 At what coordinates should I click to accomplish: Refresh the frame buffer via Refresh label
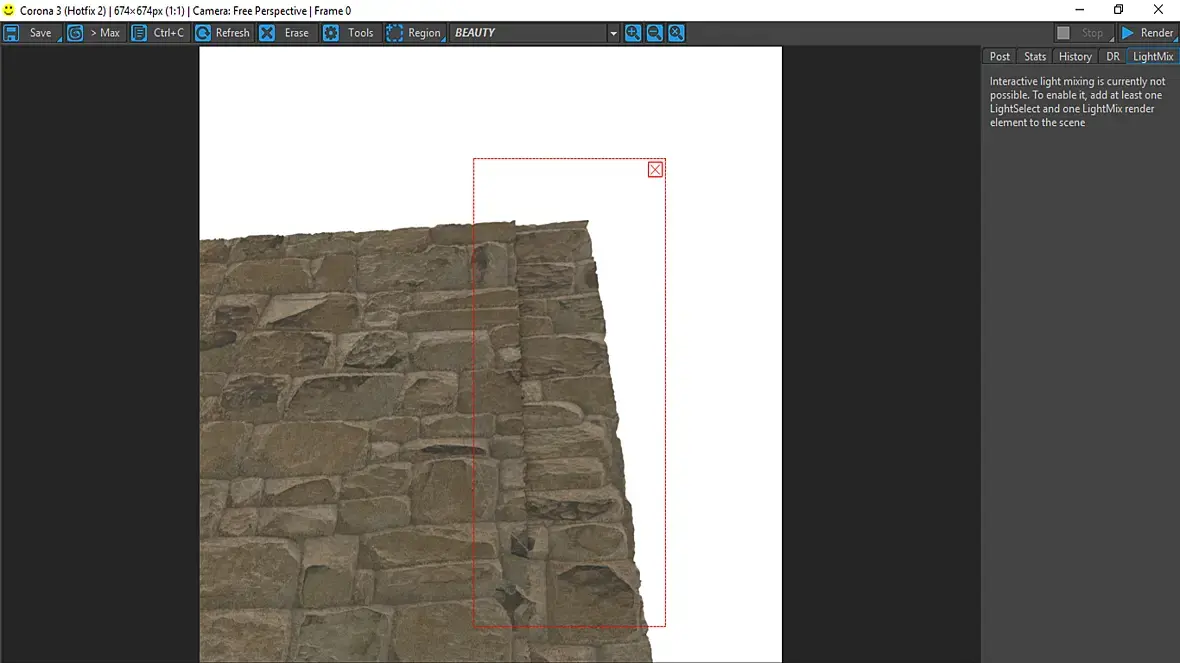coord(233,33)
